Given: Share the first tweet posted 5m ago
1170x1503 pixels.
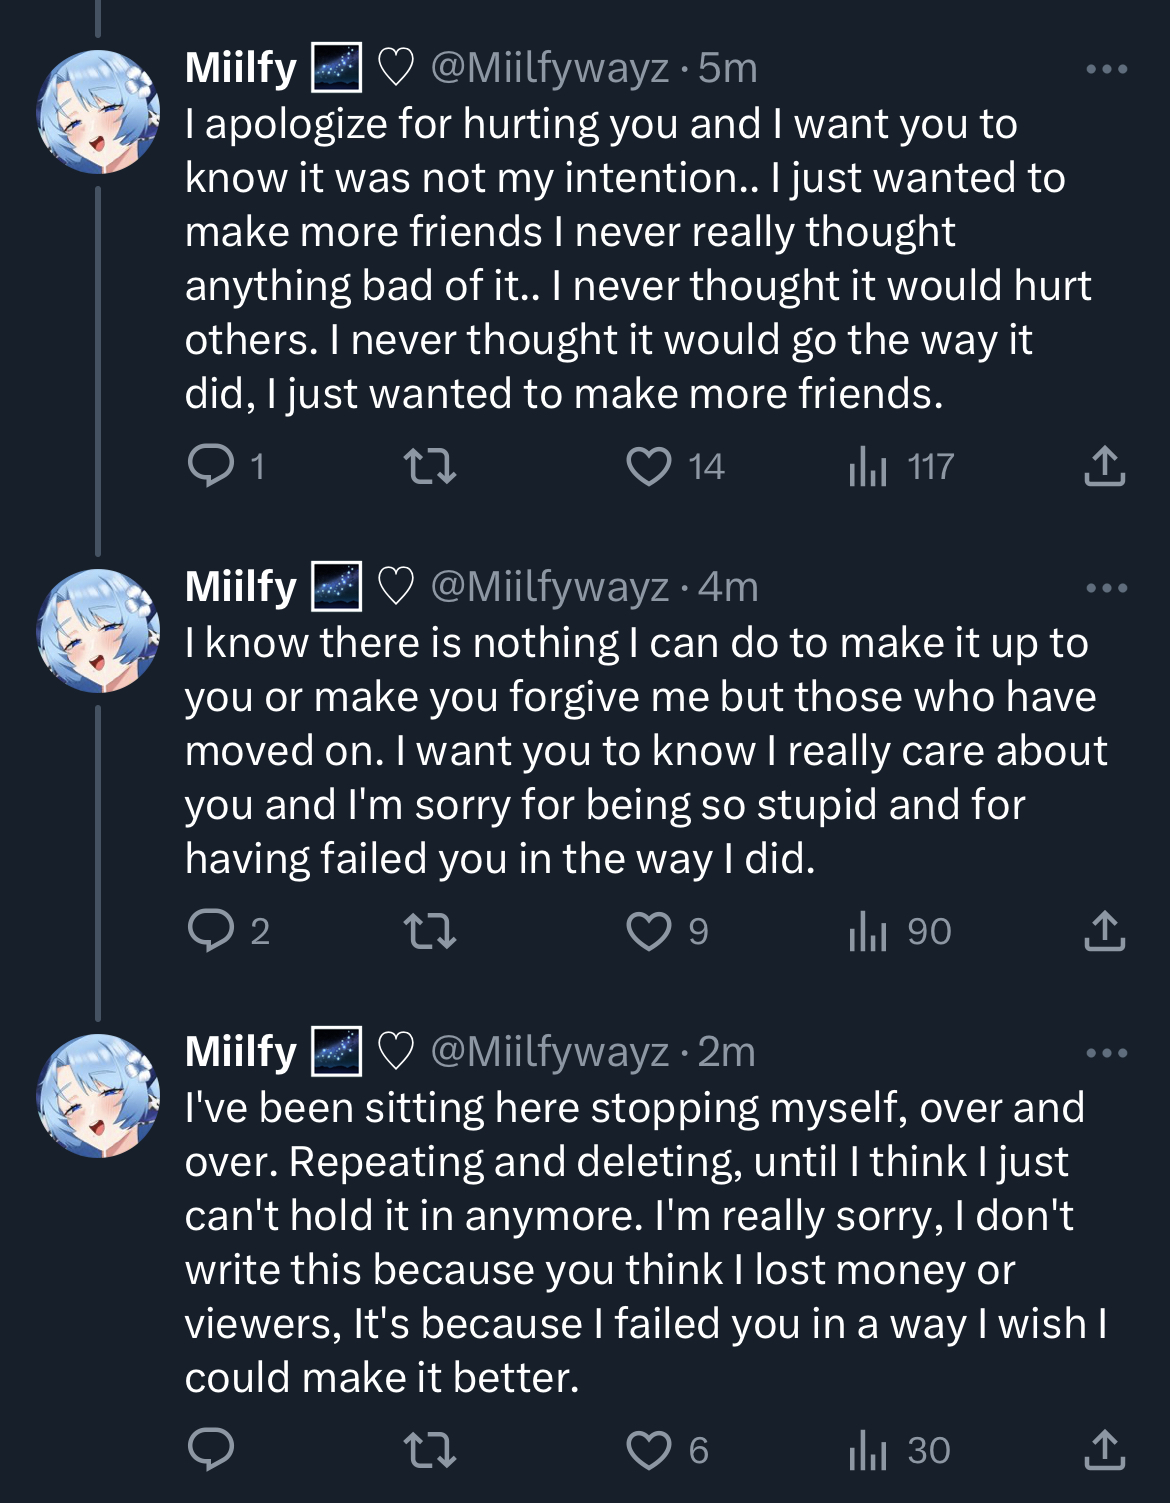Looking at the screenshot, I should (x=1105, y=466).
